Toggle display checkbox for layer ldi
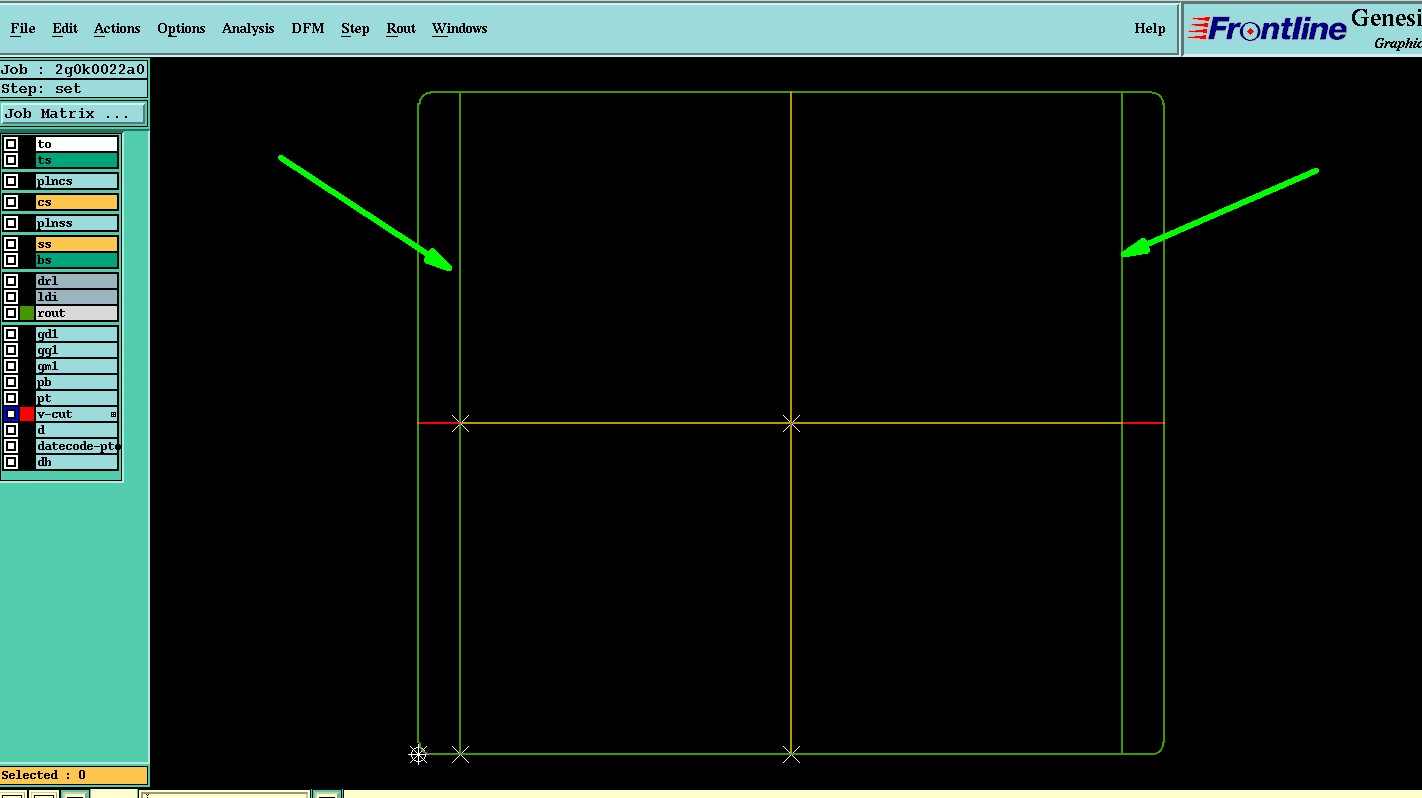 11,297
